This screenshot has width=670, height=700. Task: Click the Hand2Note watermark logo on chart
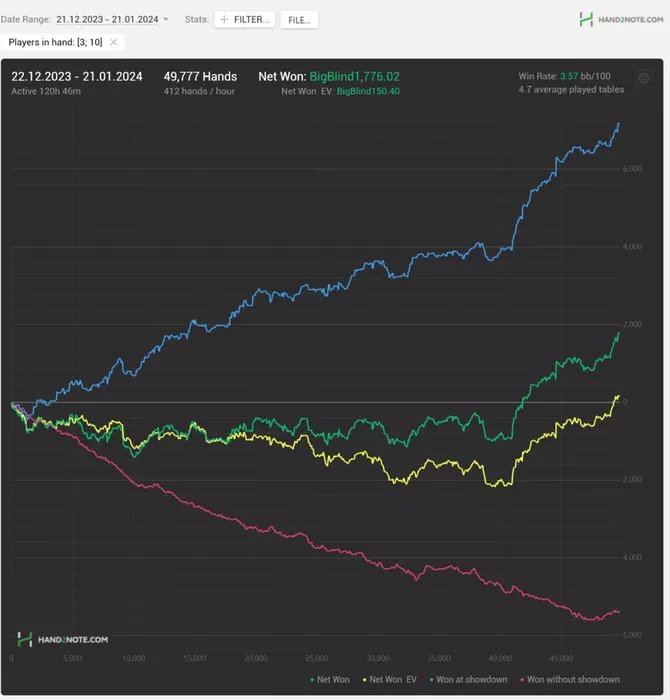tap(62, 639)
